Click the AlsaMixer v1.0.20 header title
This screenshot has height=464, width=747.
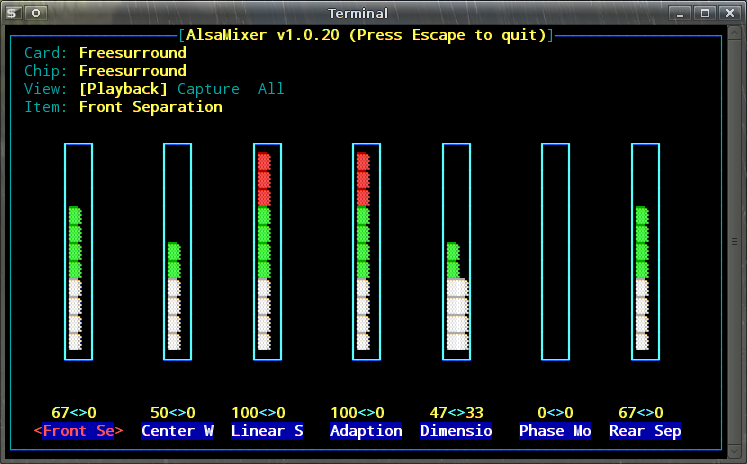(366, 35)
